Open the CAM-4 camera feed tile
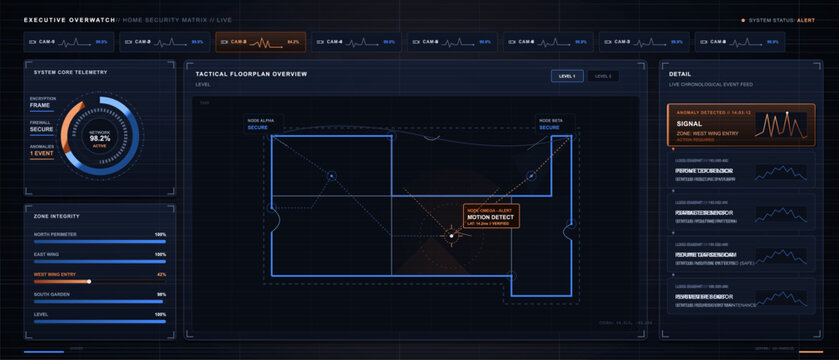This screenshot has width=839, height=360. click(356, 42)
